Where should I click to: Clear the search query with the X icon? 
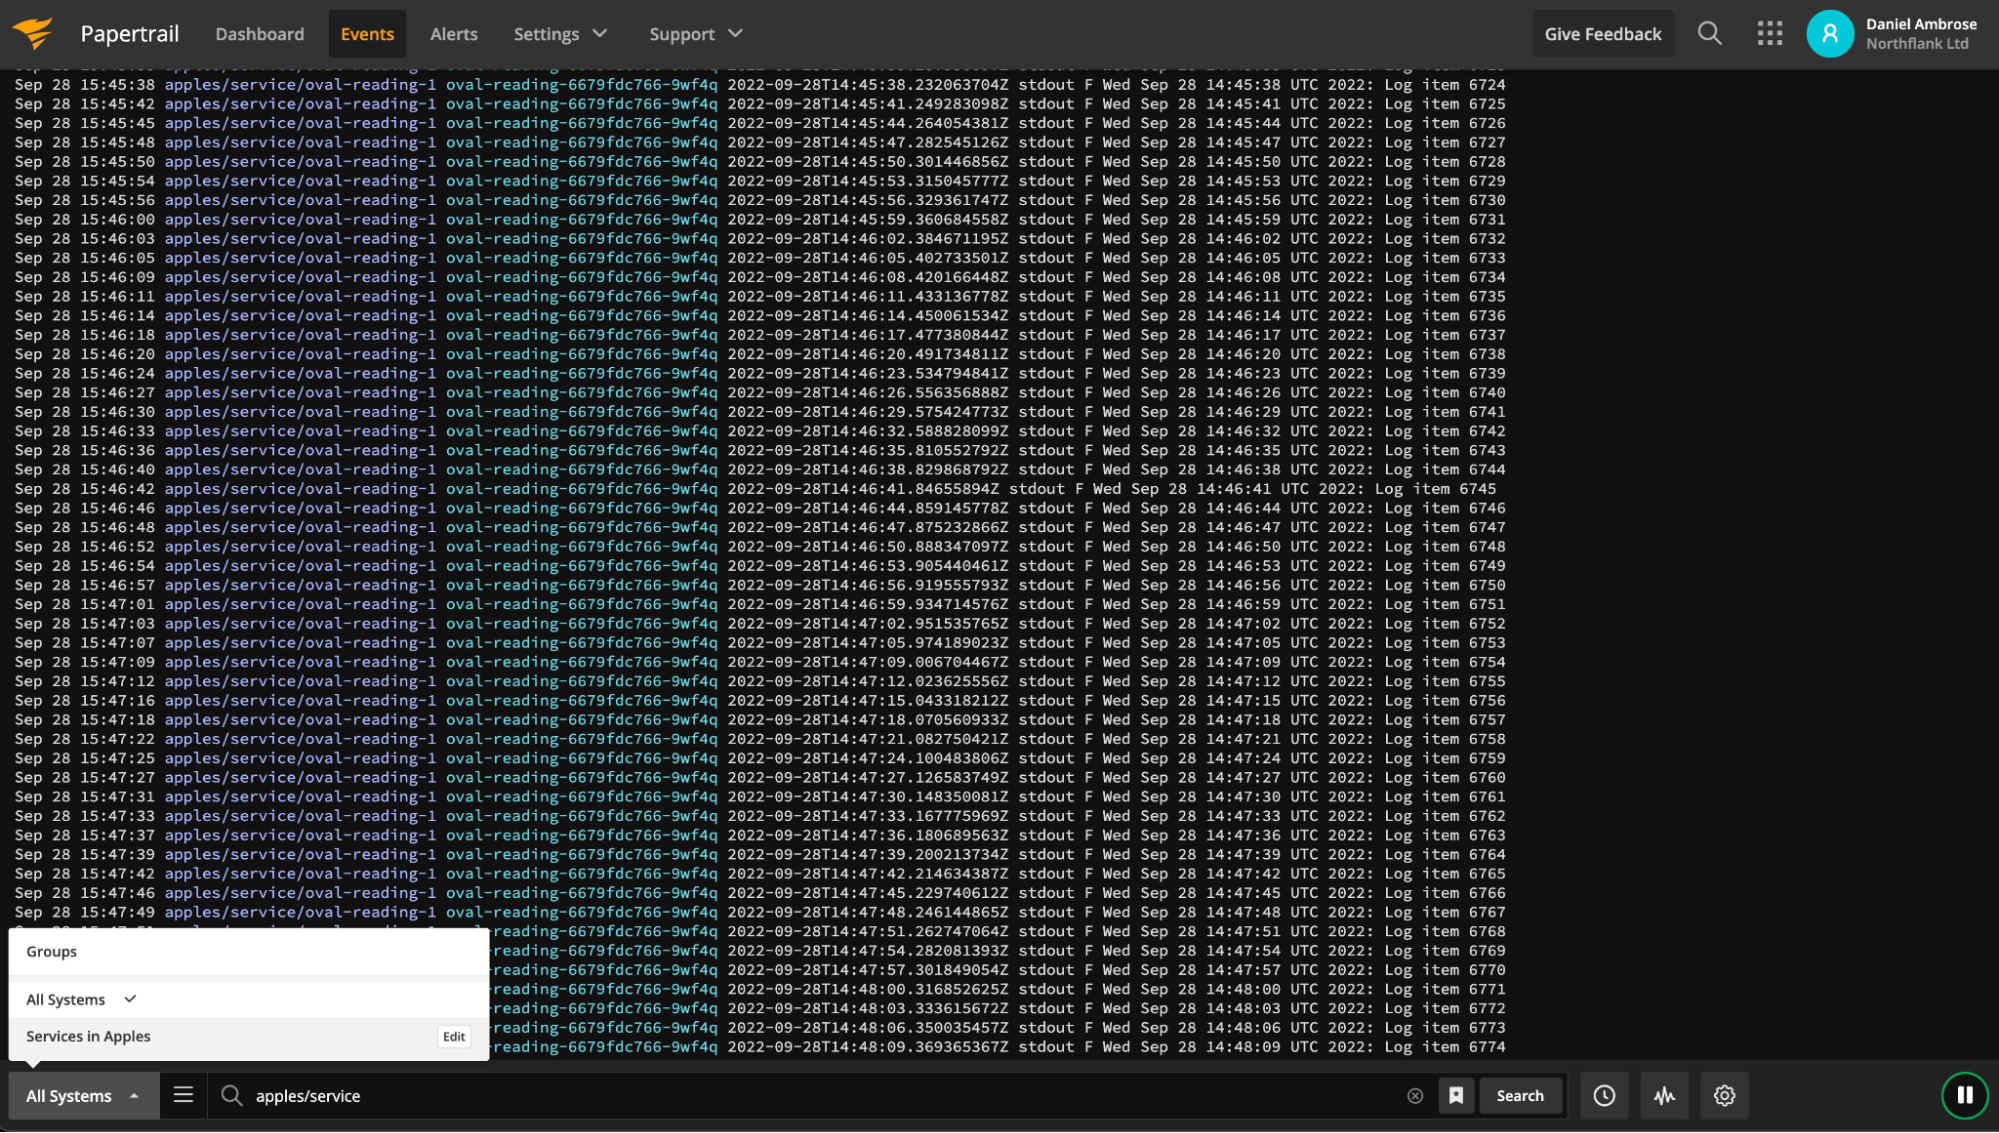click(1415, 1096)
